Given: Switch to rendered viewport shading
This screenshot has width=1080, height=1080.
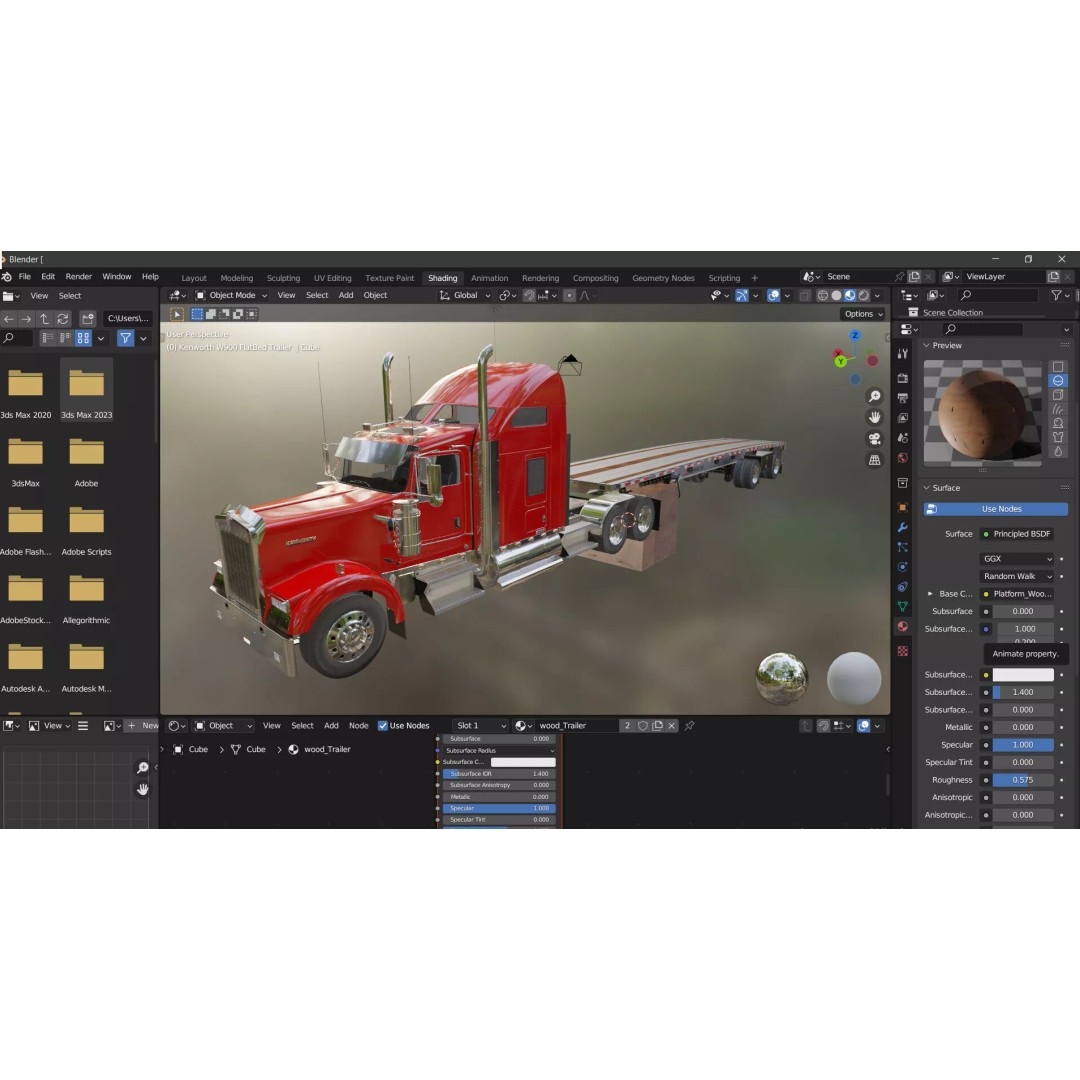Looking at the screenshot, I should pyautogui.click(x=864, y=295).
